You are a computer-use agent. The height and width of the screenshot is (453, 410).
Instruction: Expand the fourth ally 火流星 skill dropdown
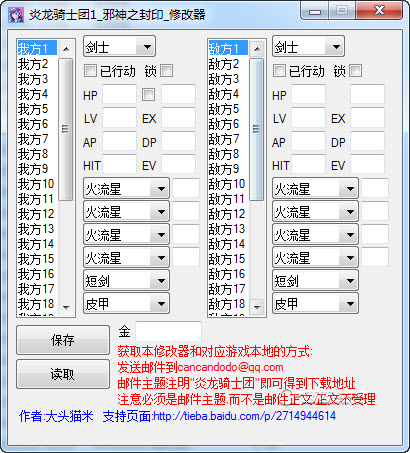[126, 258]
